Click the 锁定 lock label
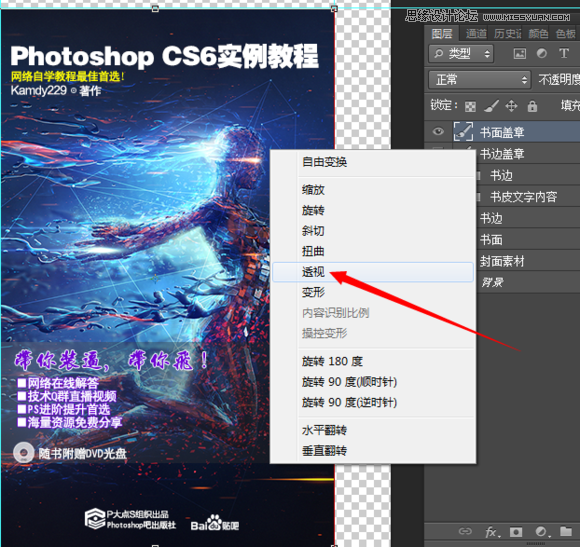 point(444,105)
